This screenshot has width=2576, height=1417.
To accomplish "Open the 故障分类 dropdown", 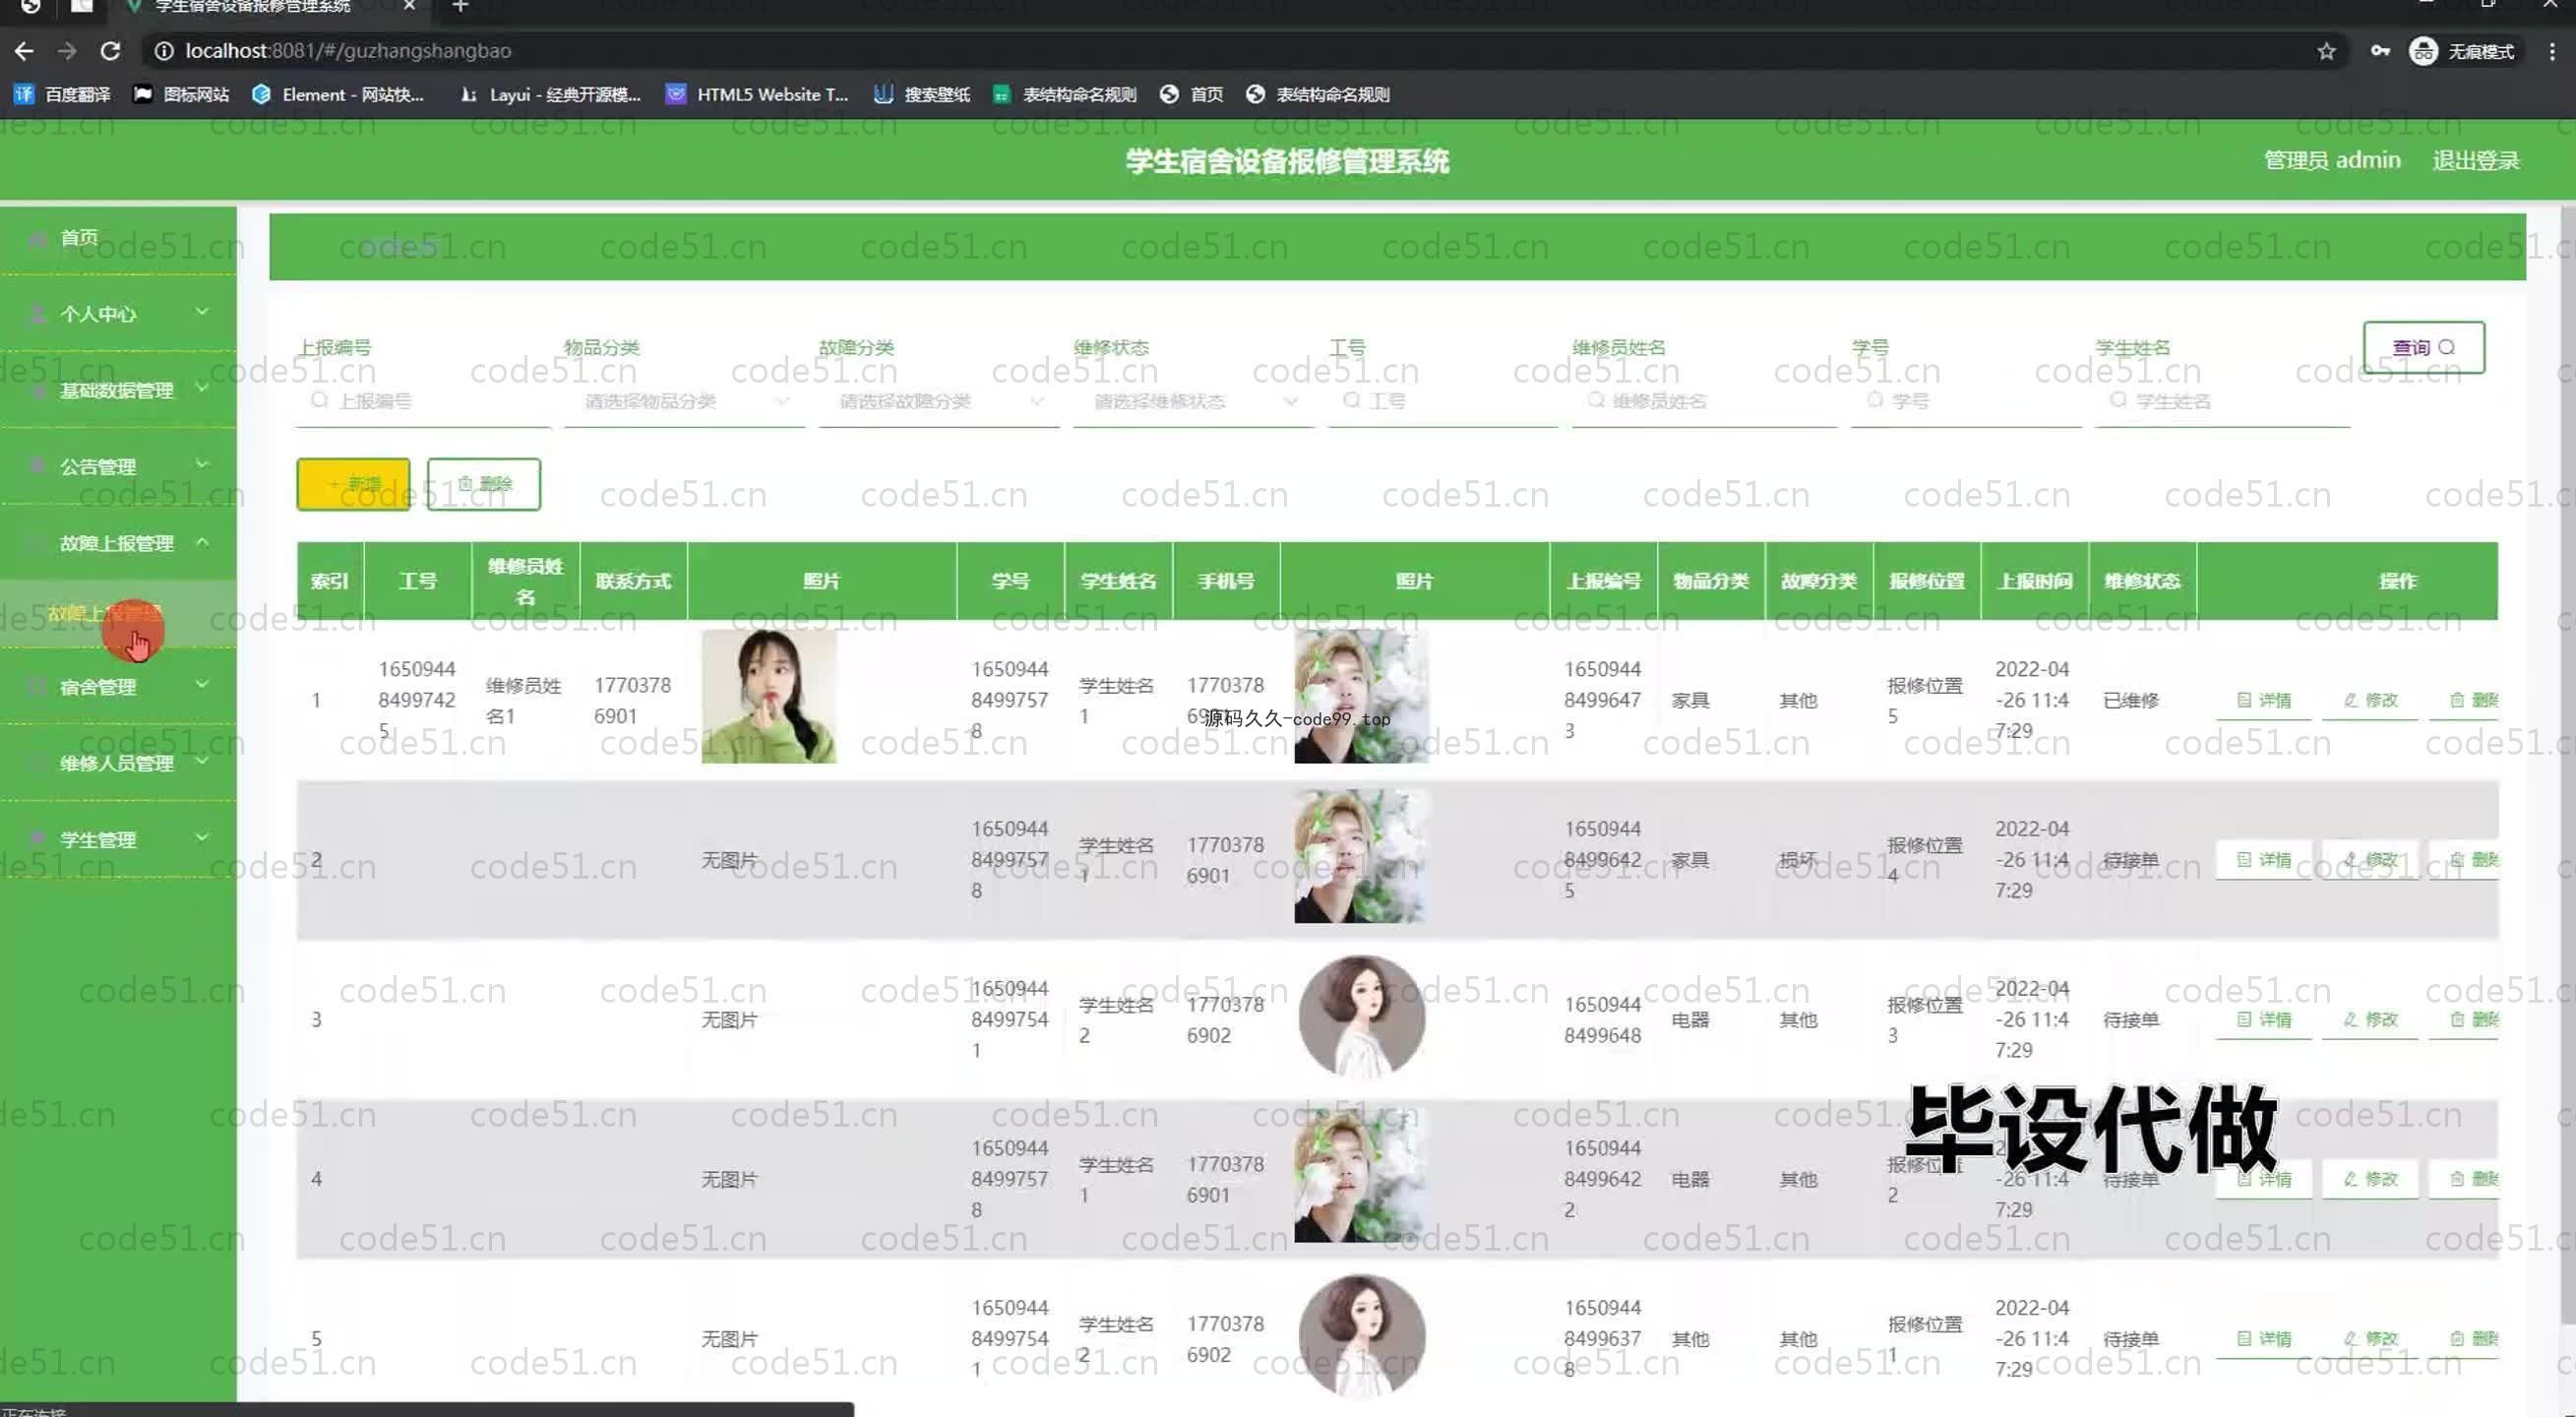I will click(x=939, y=402).
